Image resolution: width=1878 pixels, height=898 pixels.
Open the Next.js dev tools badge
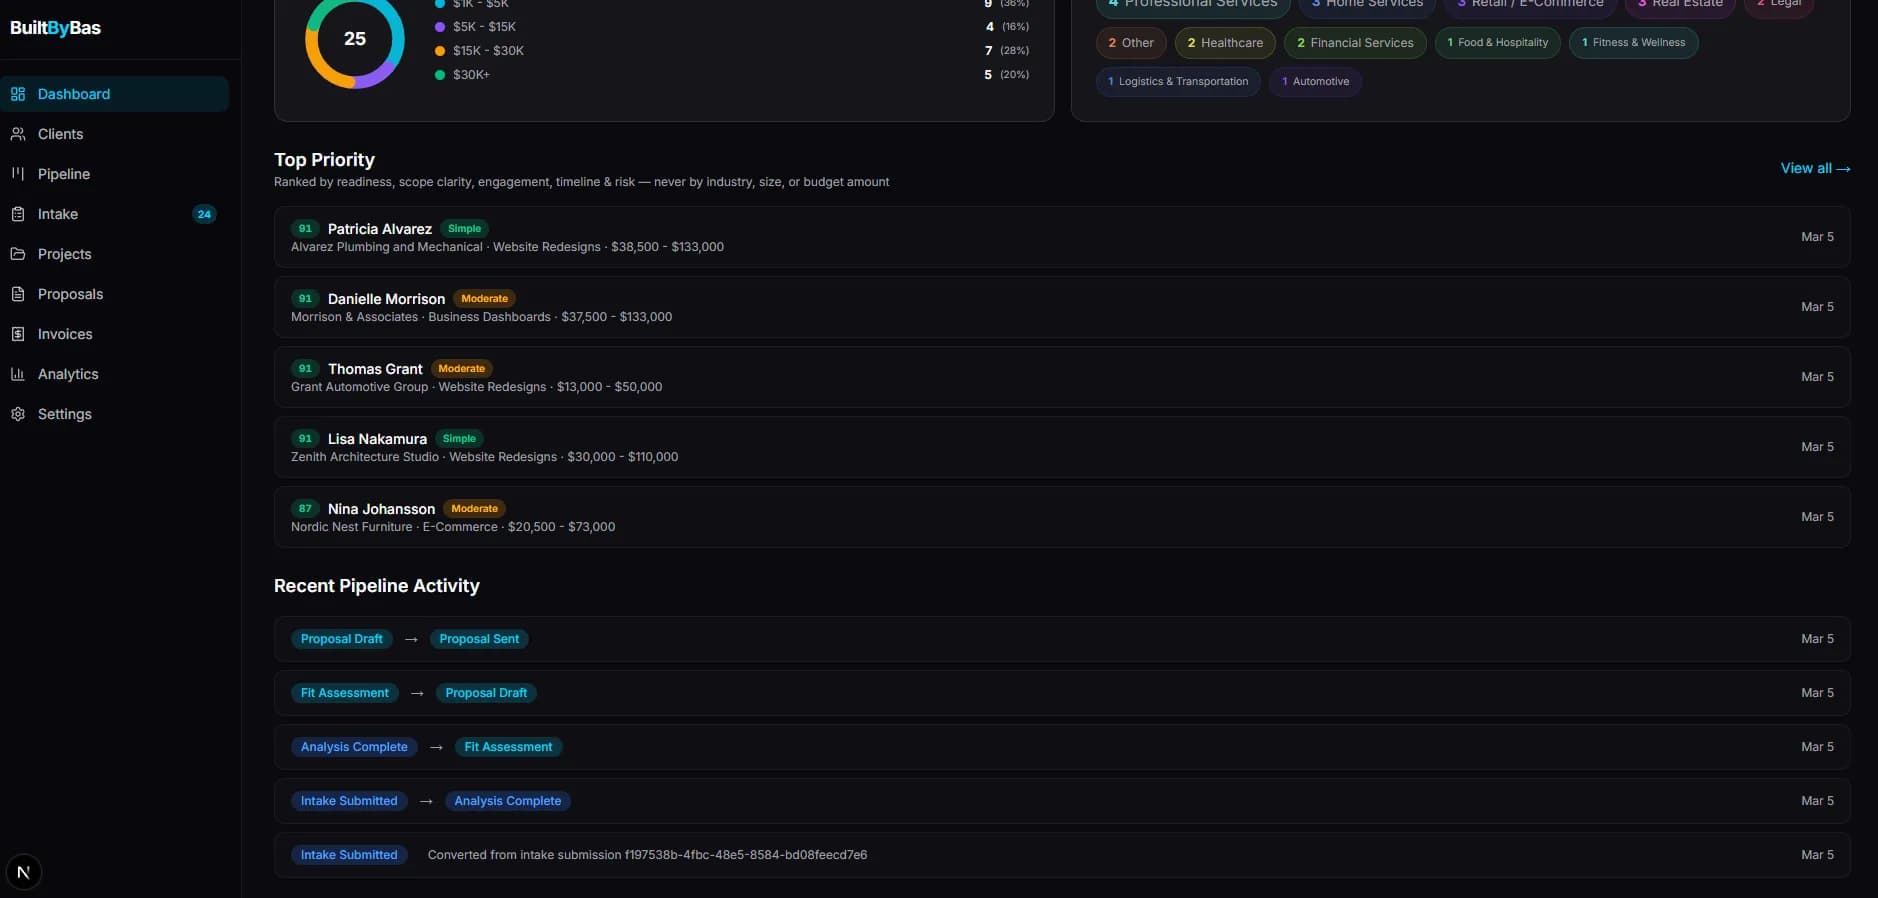click(x=24, y=872)
